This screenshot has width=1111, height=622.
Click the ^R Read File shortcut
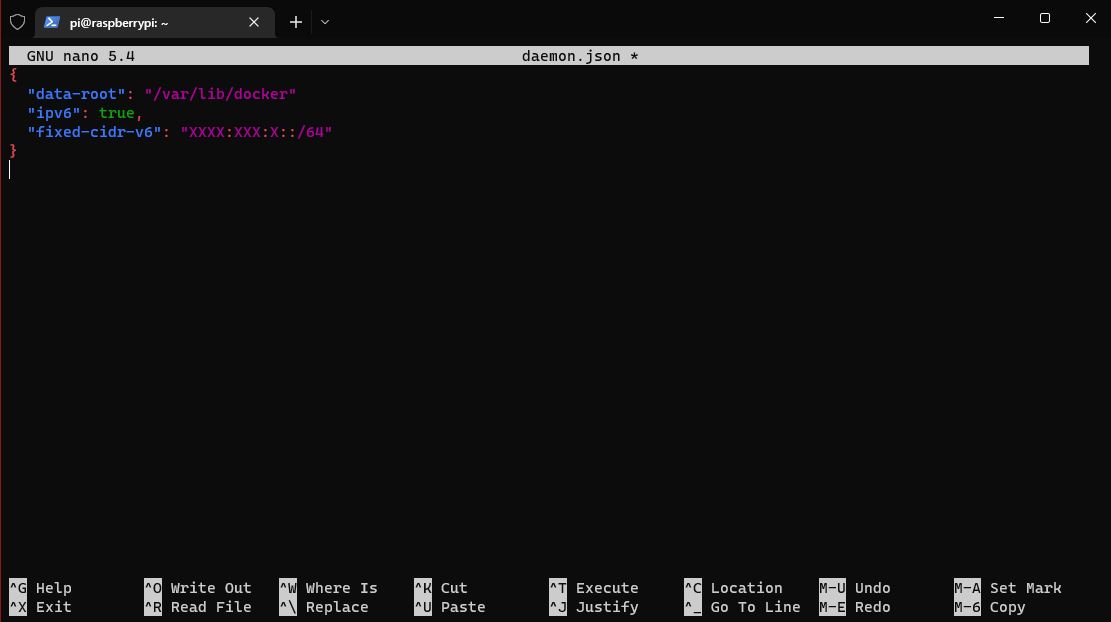click(198, 607)
